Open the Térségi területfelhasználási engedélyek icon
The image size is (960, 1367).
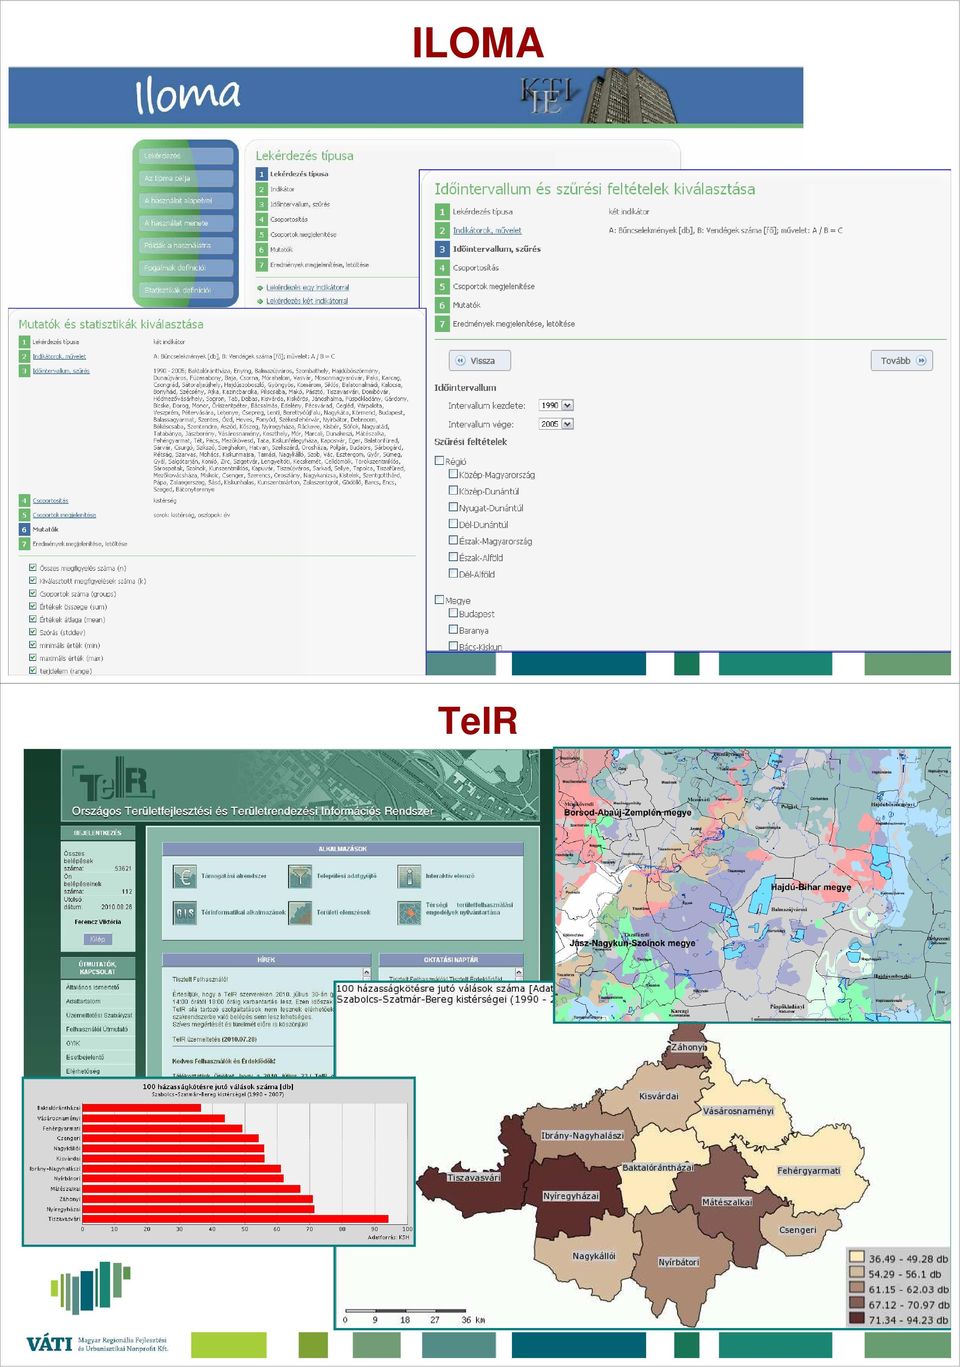click(408, 912)
